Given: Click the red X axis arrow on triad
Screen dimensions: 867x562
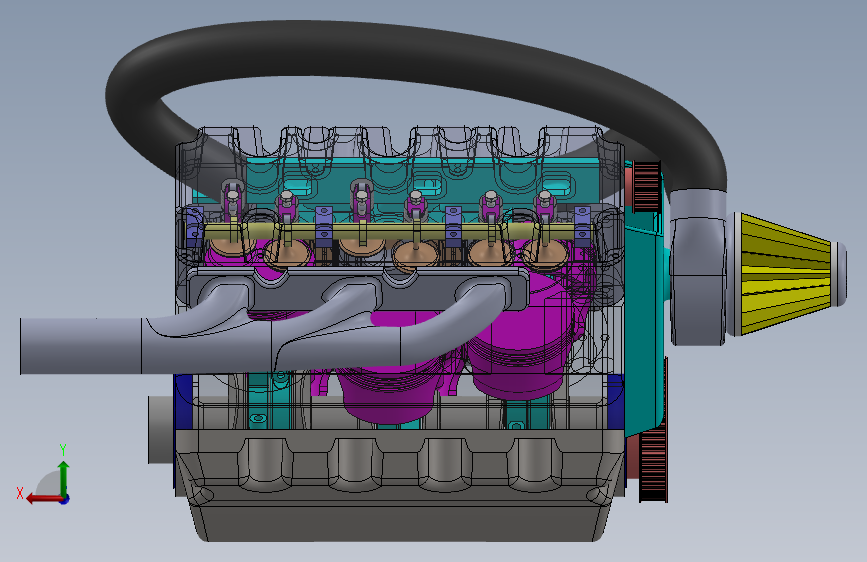Looking at the screenshot, I should coord(44,499).
